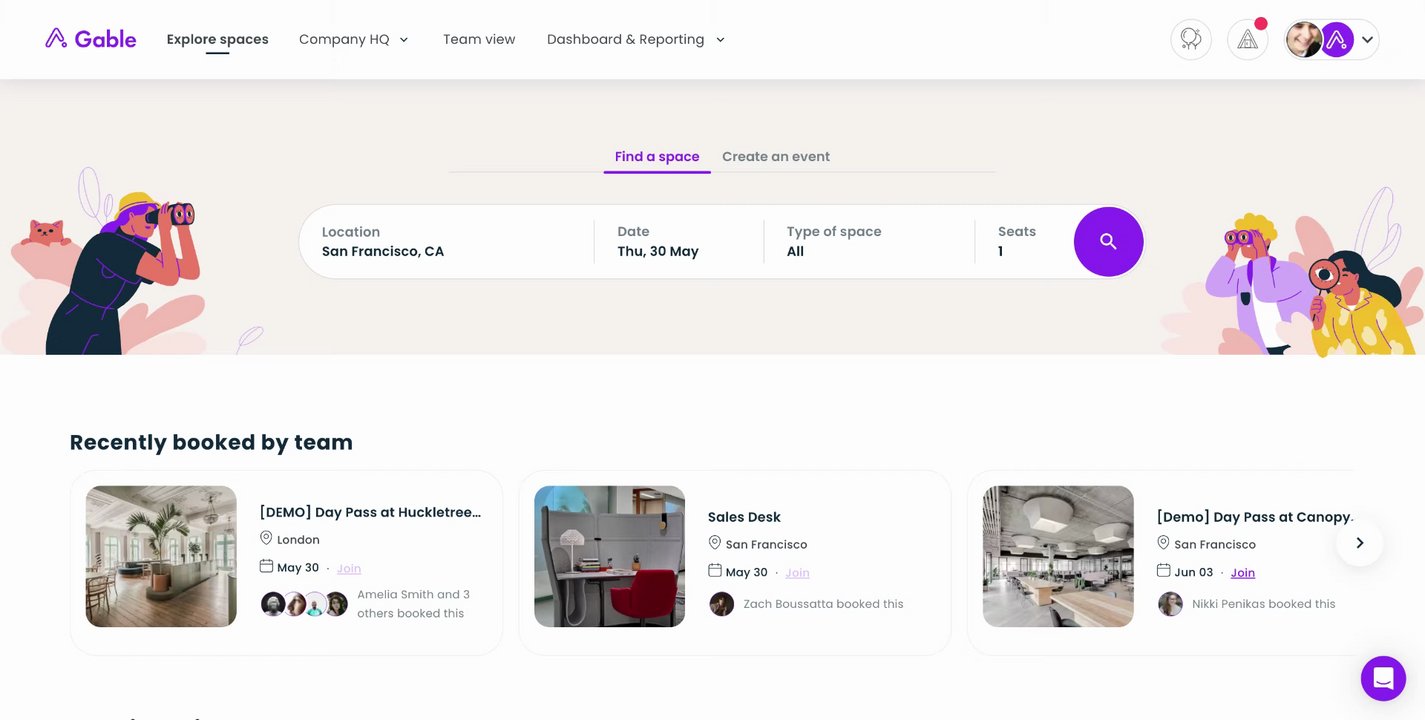1425x720 pixels.
Task: Join the Huckletree Day Pass booking
Action: coord(349,568)
